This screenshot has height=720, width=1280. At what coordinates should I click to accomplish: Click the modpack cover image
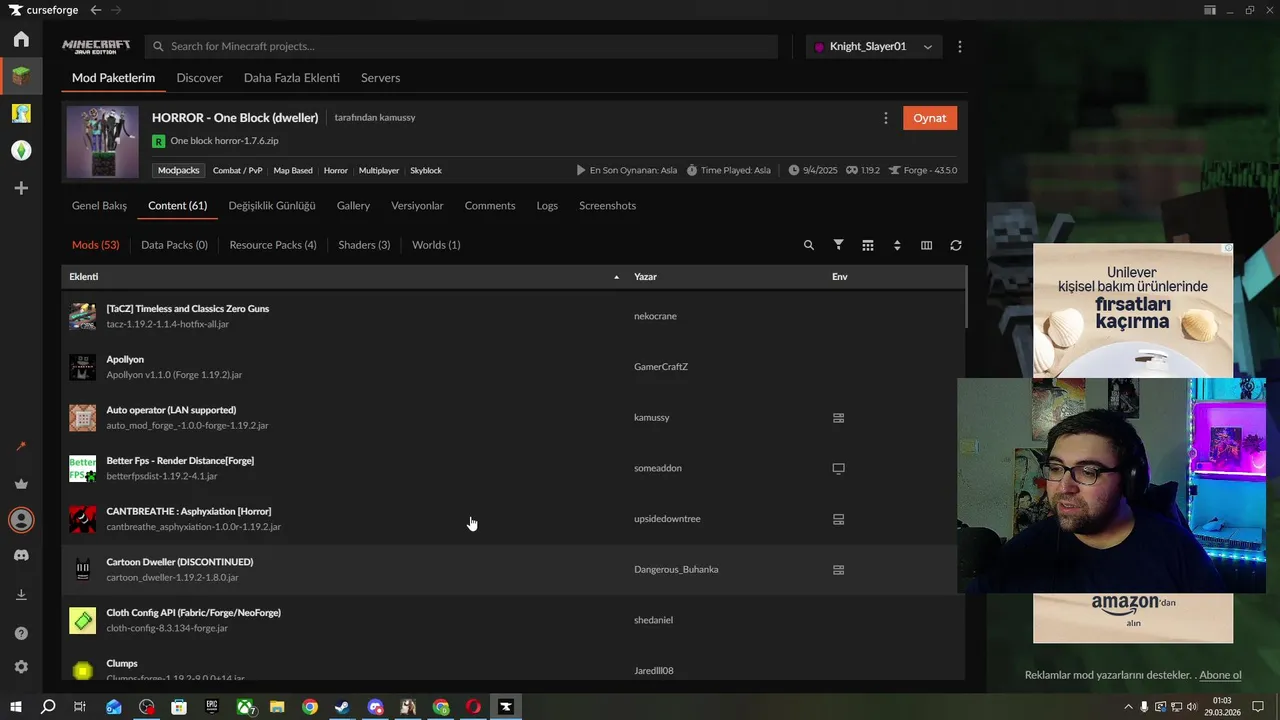coord(103,142)
